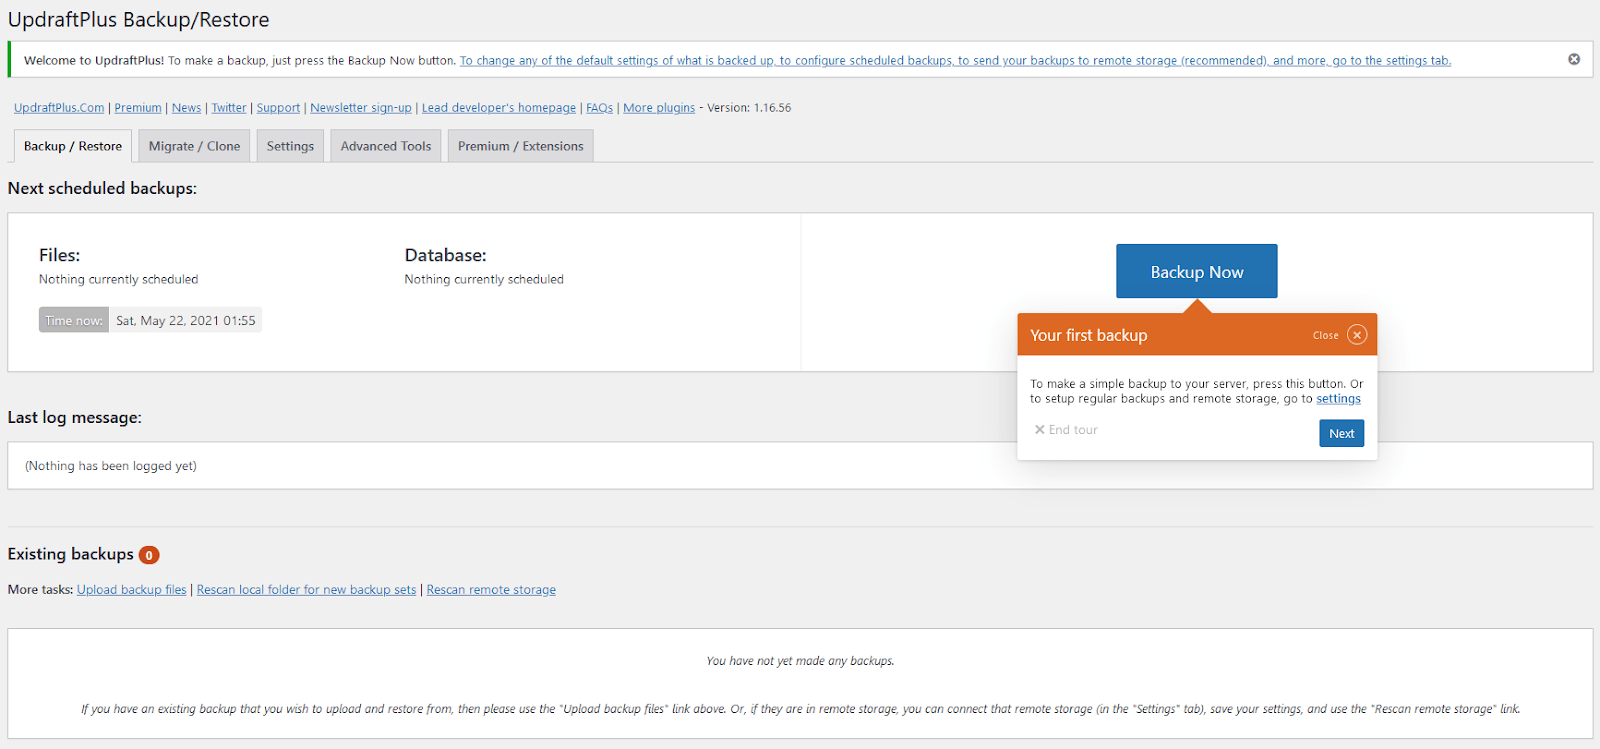Open the settings link in the tour popup

(1338, 399)
